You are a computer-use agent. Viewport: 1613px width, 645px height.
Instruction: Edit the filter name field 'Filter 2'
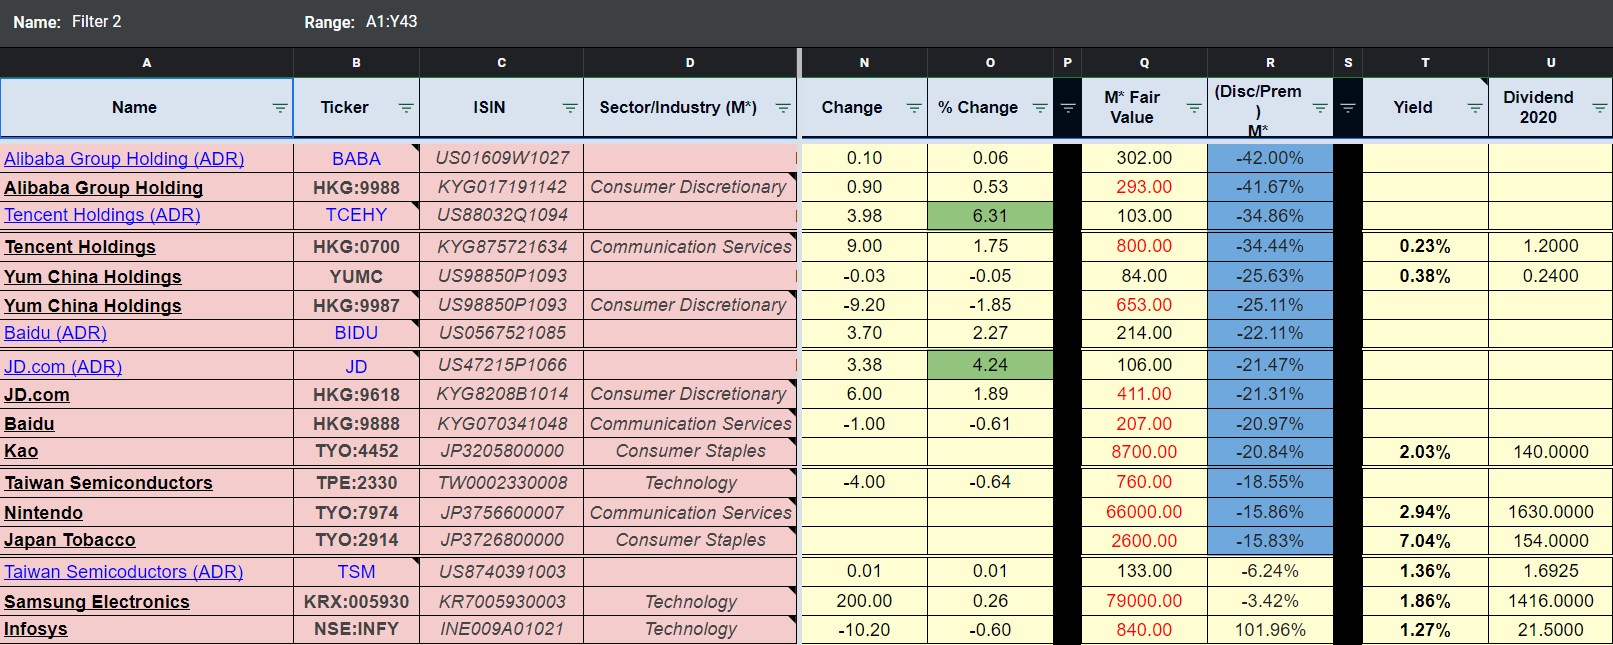click(x=97, y=22)
